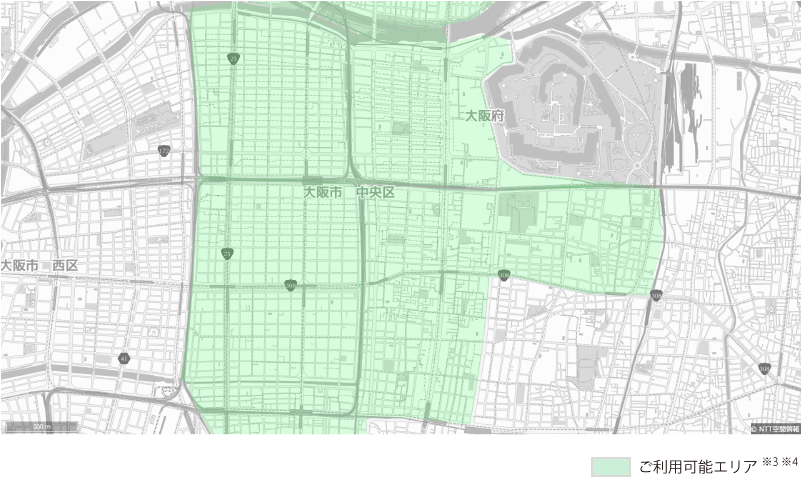Click the ご利用可能エリア legend text
Image resolution: width=803 pixels, height=481 pixels.
697,466
